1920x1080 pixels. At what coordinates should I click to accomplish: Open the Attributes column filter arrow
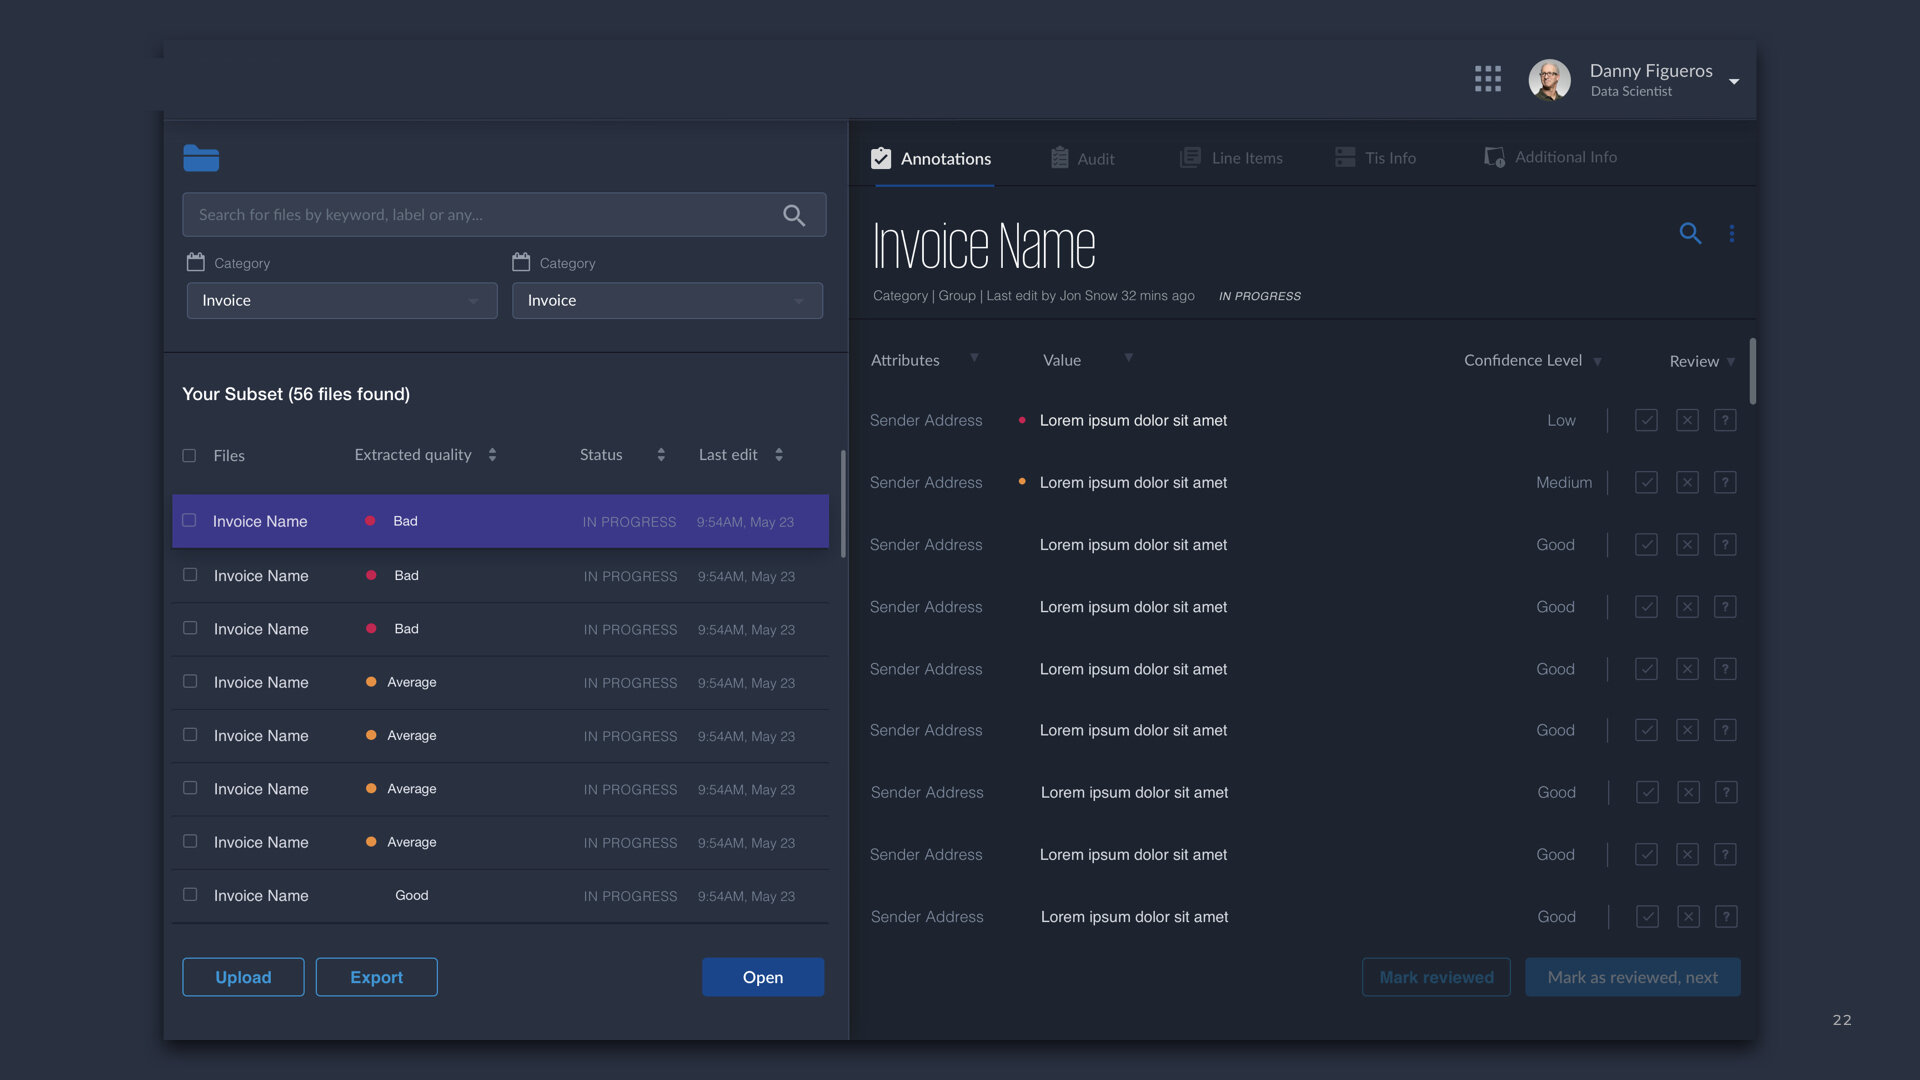click(x=974, y=357)
